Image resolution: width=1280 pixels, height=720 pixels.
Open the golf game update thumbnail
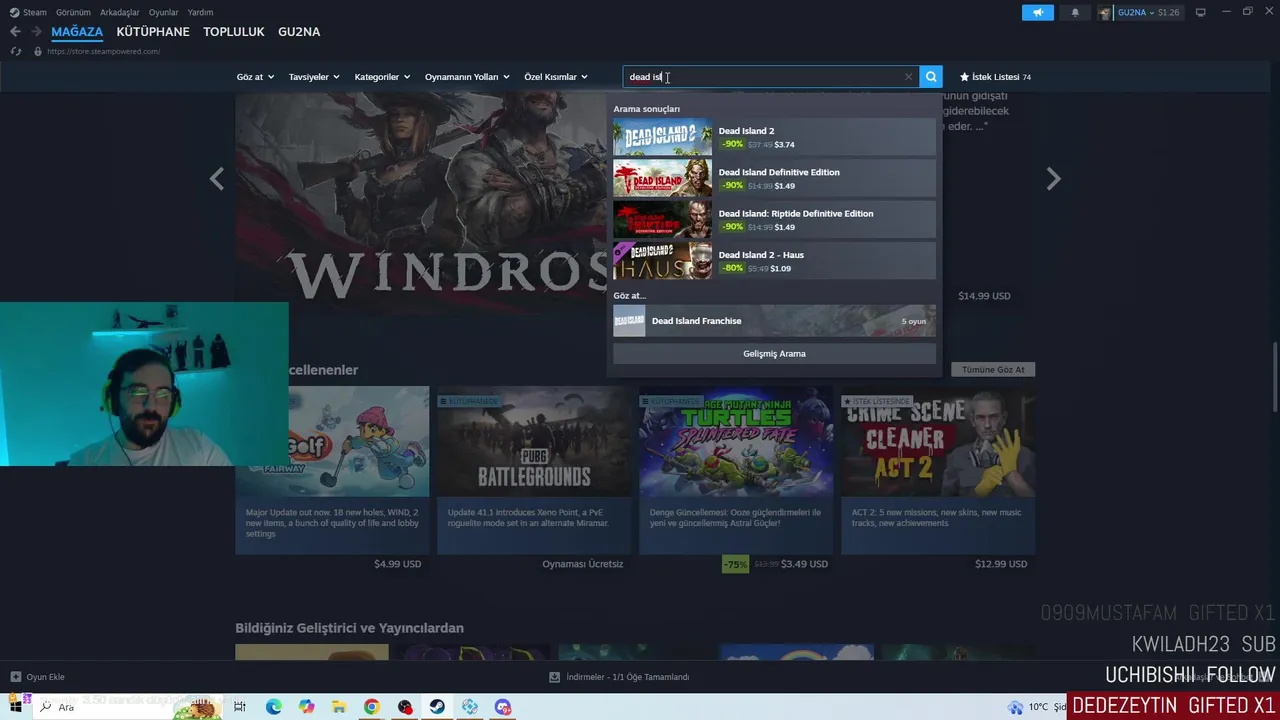332,441
